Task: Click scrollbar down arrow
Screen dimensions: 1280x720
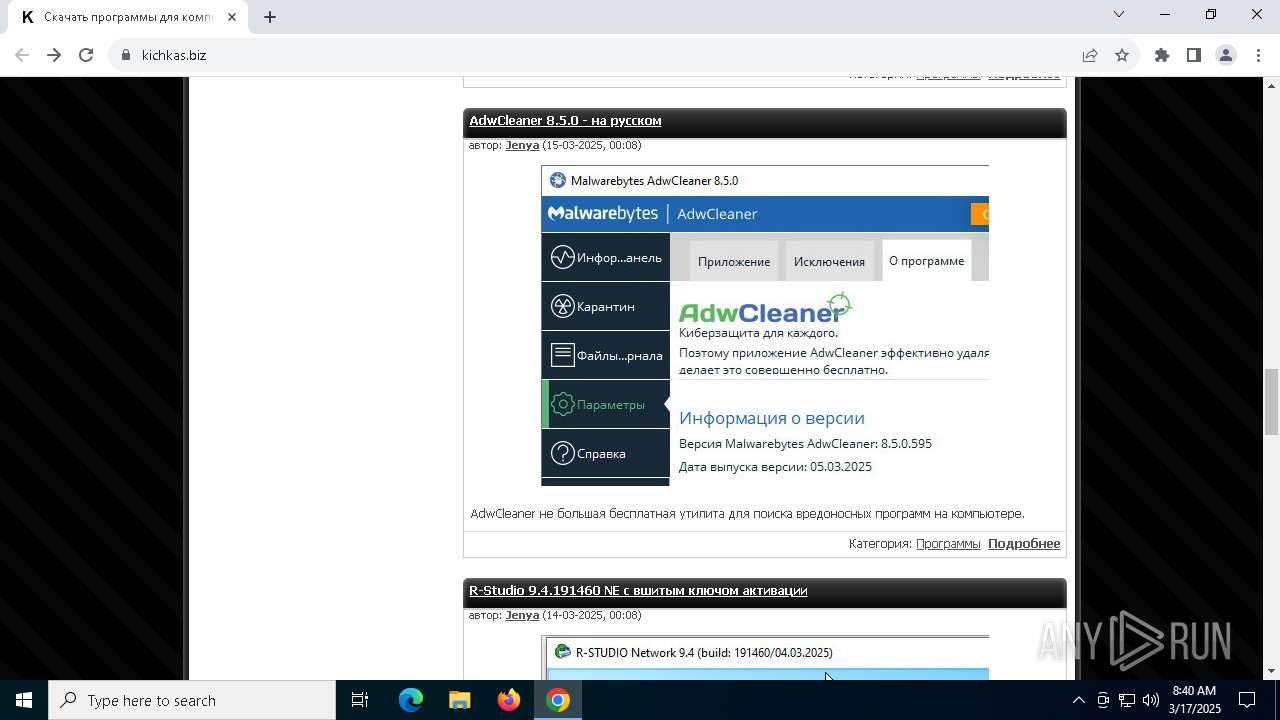Action: coord(1271,671)
